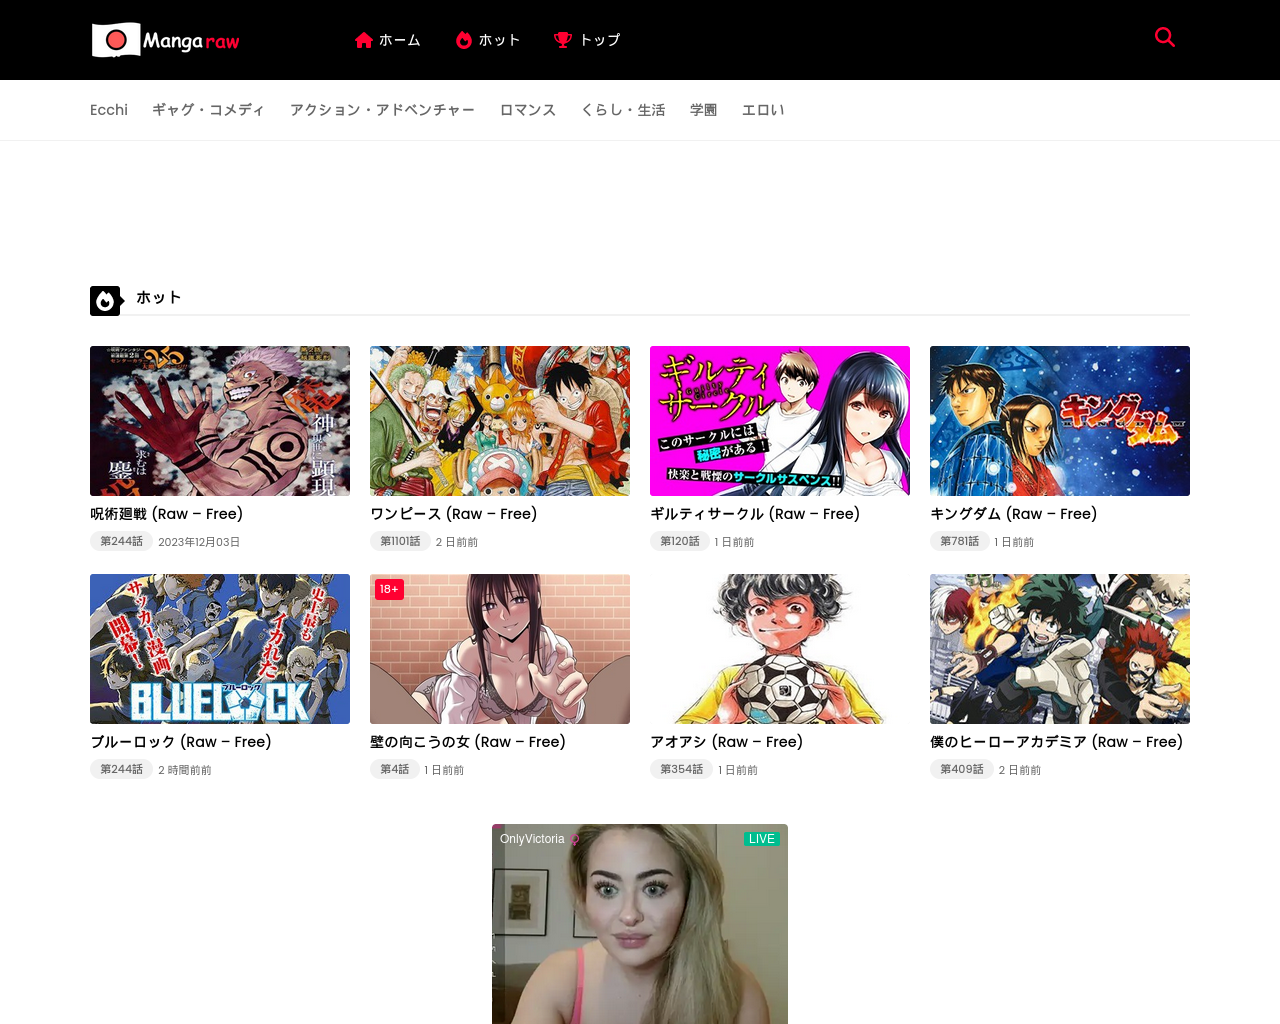The image size is (1280, 1024).
Task: Select the くらし・生活 category
Action: pyautogui.click(x=623, y=110)
